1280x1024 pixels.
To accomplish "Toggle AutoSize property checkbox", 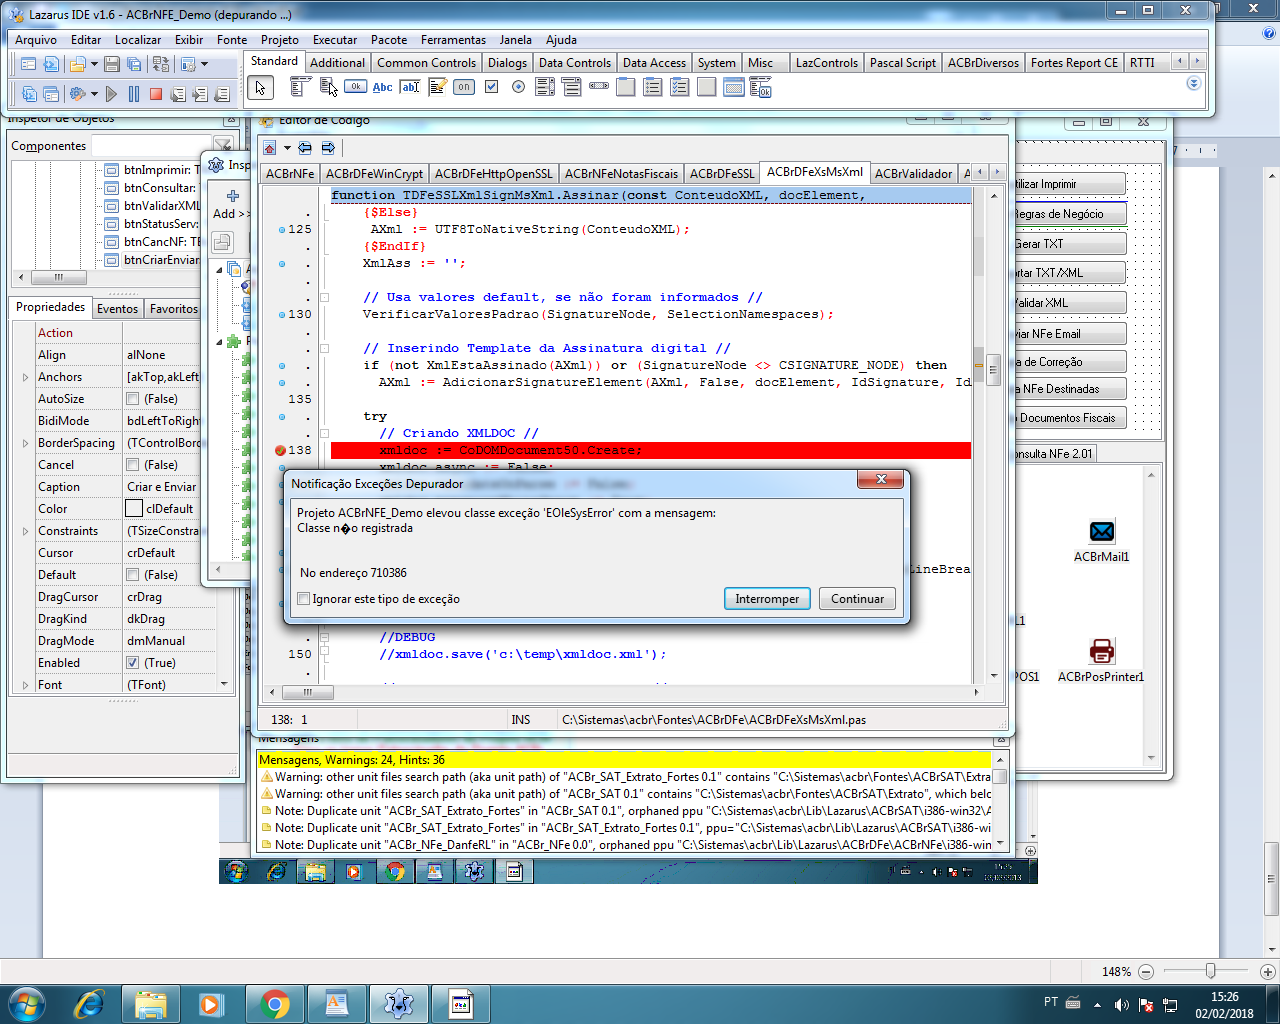I will coord(132,399).
